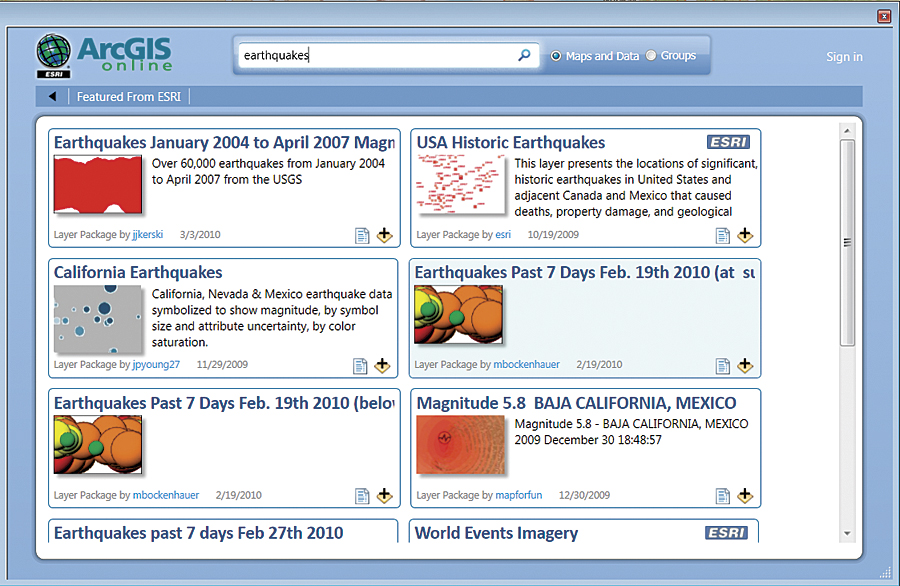
Task: Open details for California Earthquakes
Action: [x=360, y=366]
